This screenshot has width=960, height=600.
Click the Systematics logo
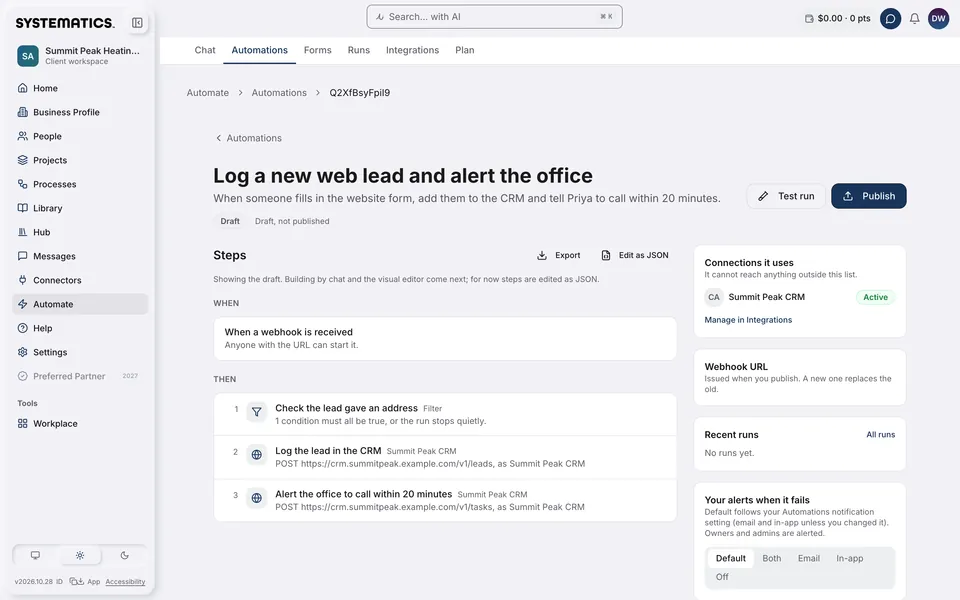tap(65, 23)
